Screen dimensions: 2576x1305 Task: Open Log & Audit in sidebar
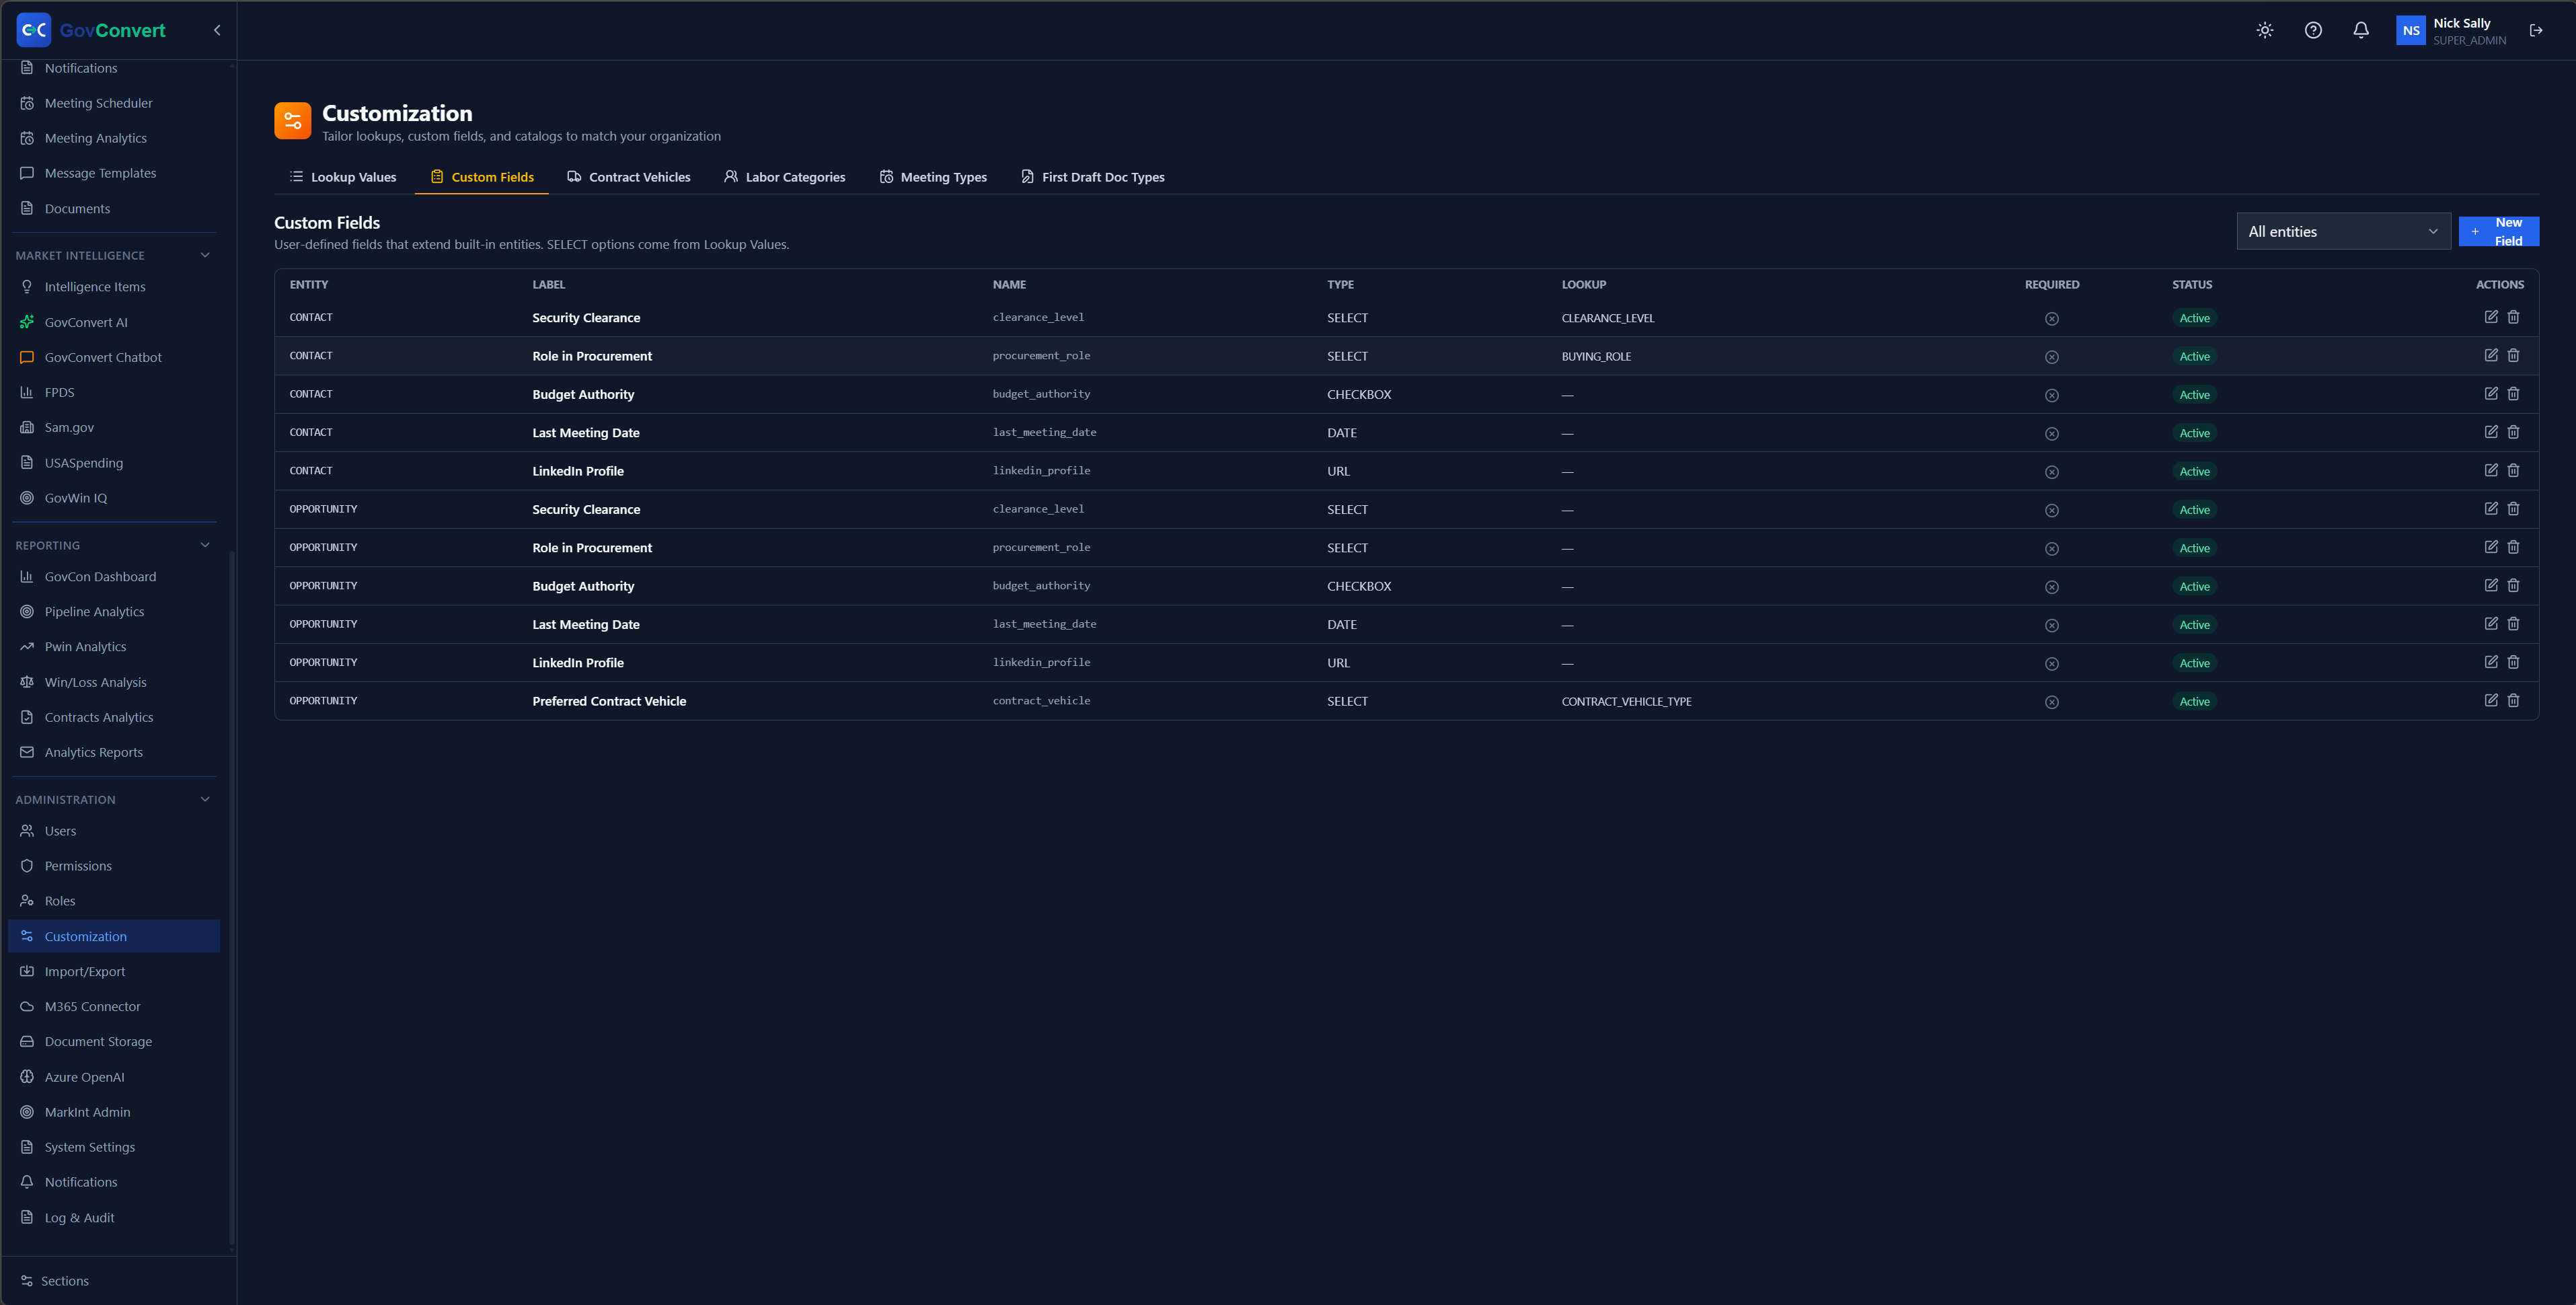113,1217
